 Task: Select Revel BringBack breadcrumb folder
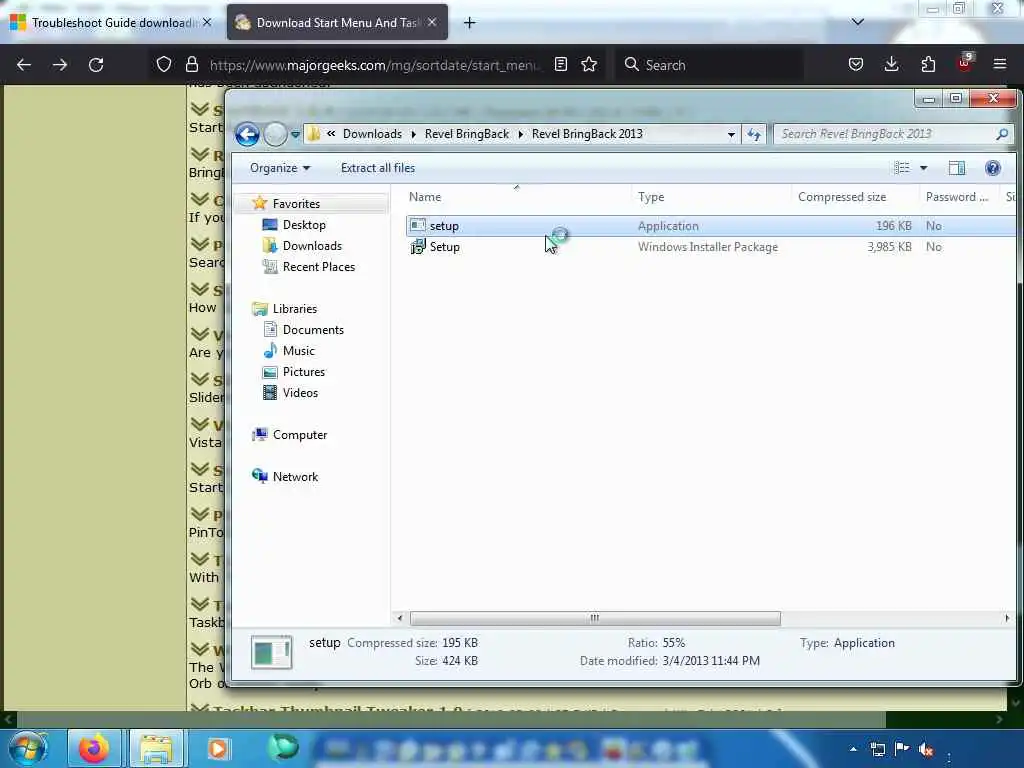[x=466, y=134]
